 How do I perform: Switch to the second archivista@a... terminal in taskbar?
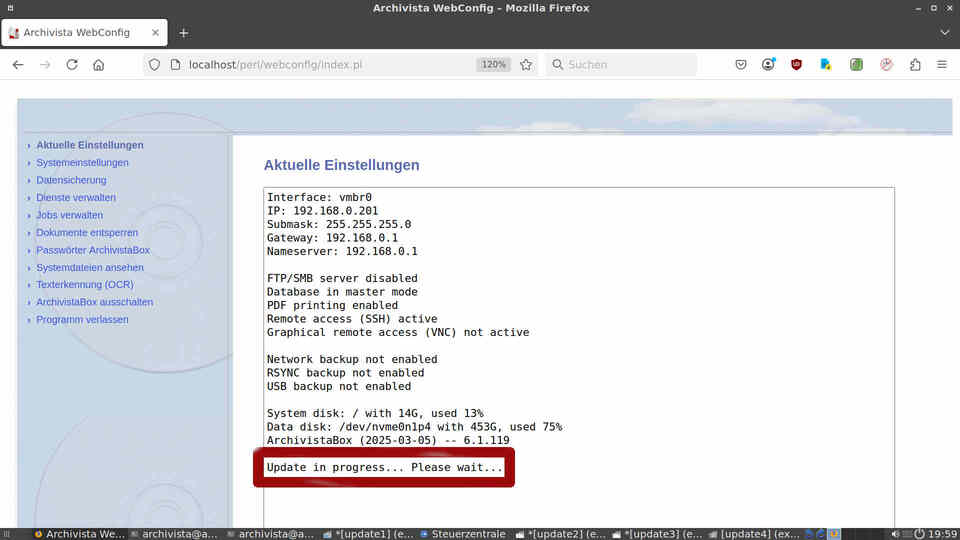[x=270, y=534]
